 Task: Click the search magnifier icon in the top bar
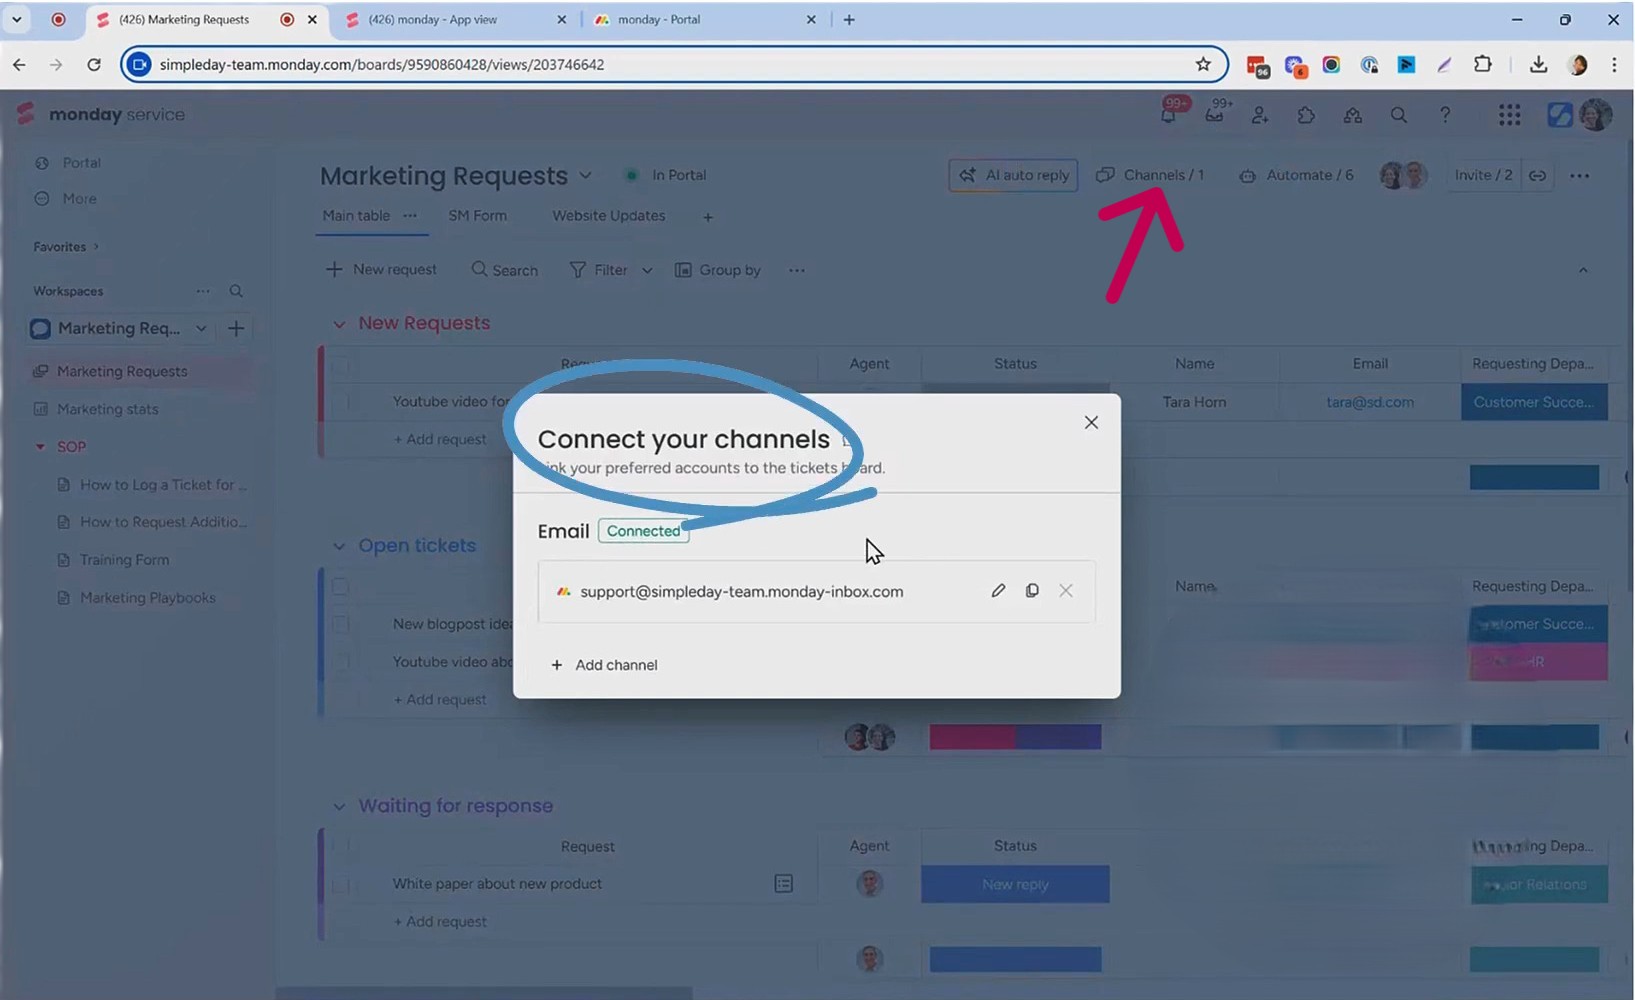click(1399, 115)
